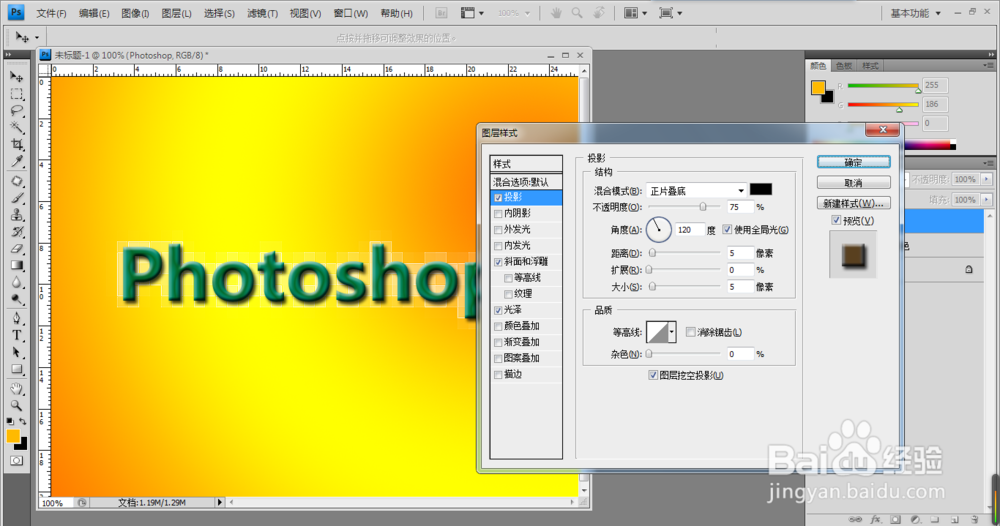Select the Crop tool
1000x526 pixels.
(x=17, y=145)
